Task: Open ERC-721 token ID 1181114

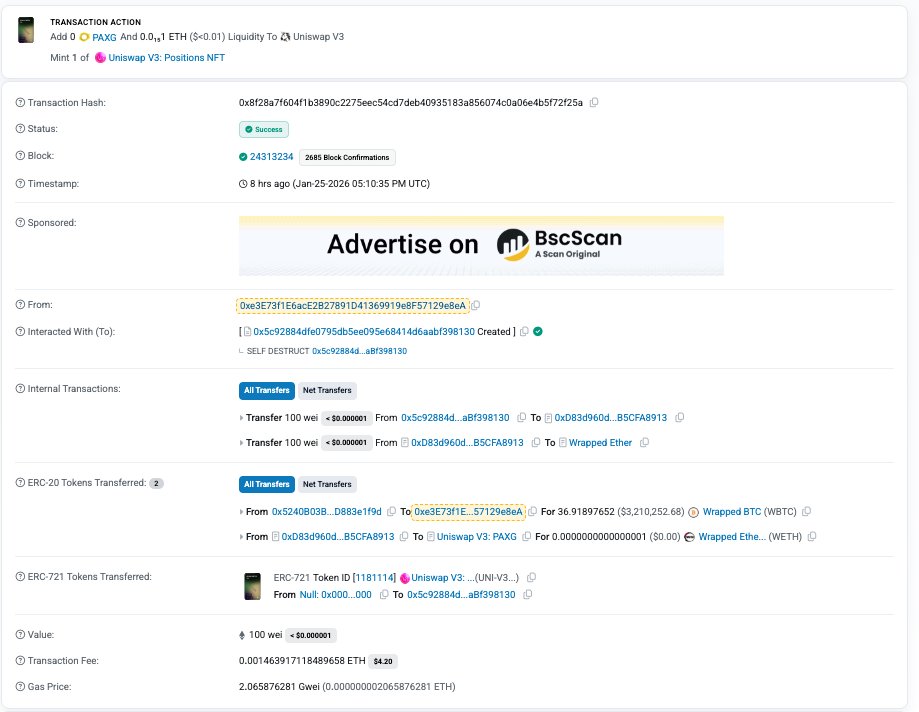Action: (x=370, y=578)
